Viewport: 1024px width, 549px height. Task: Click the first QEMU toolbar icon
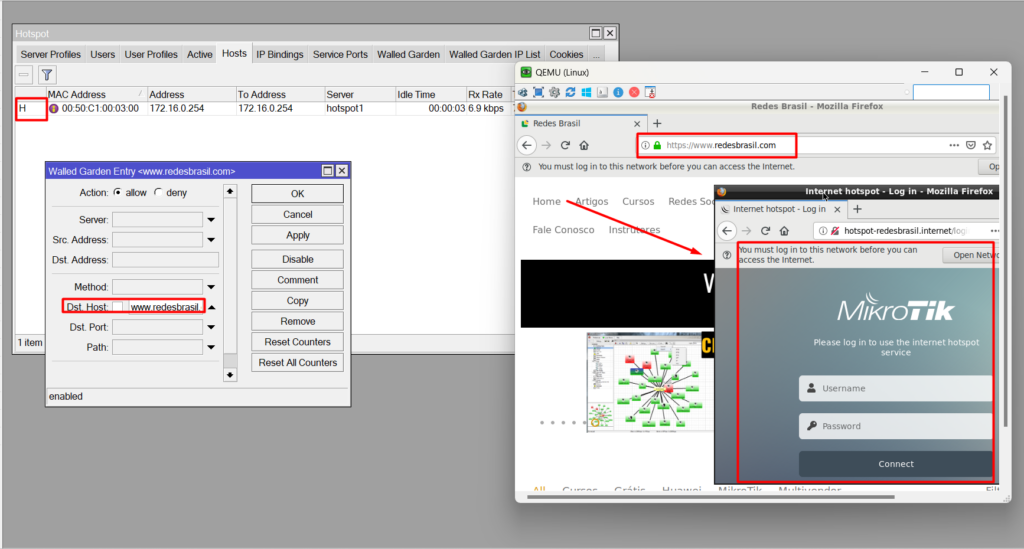coord(522,92)
